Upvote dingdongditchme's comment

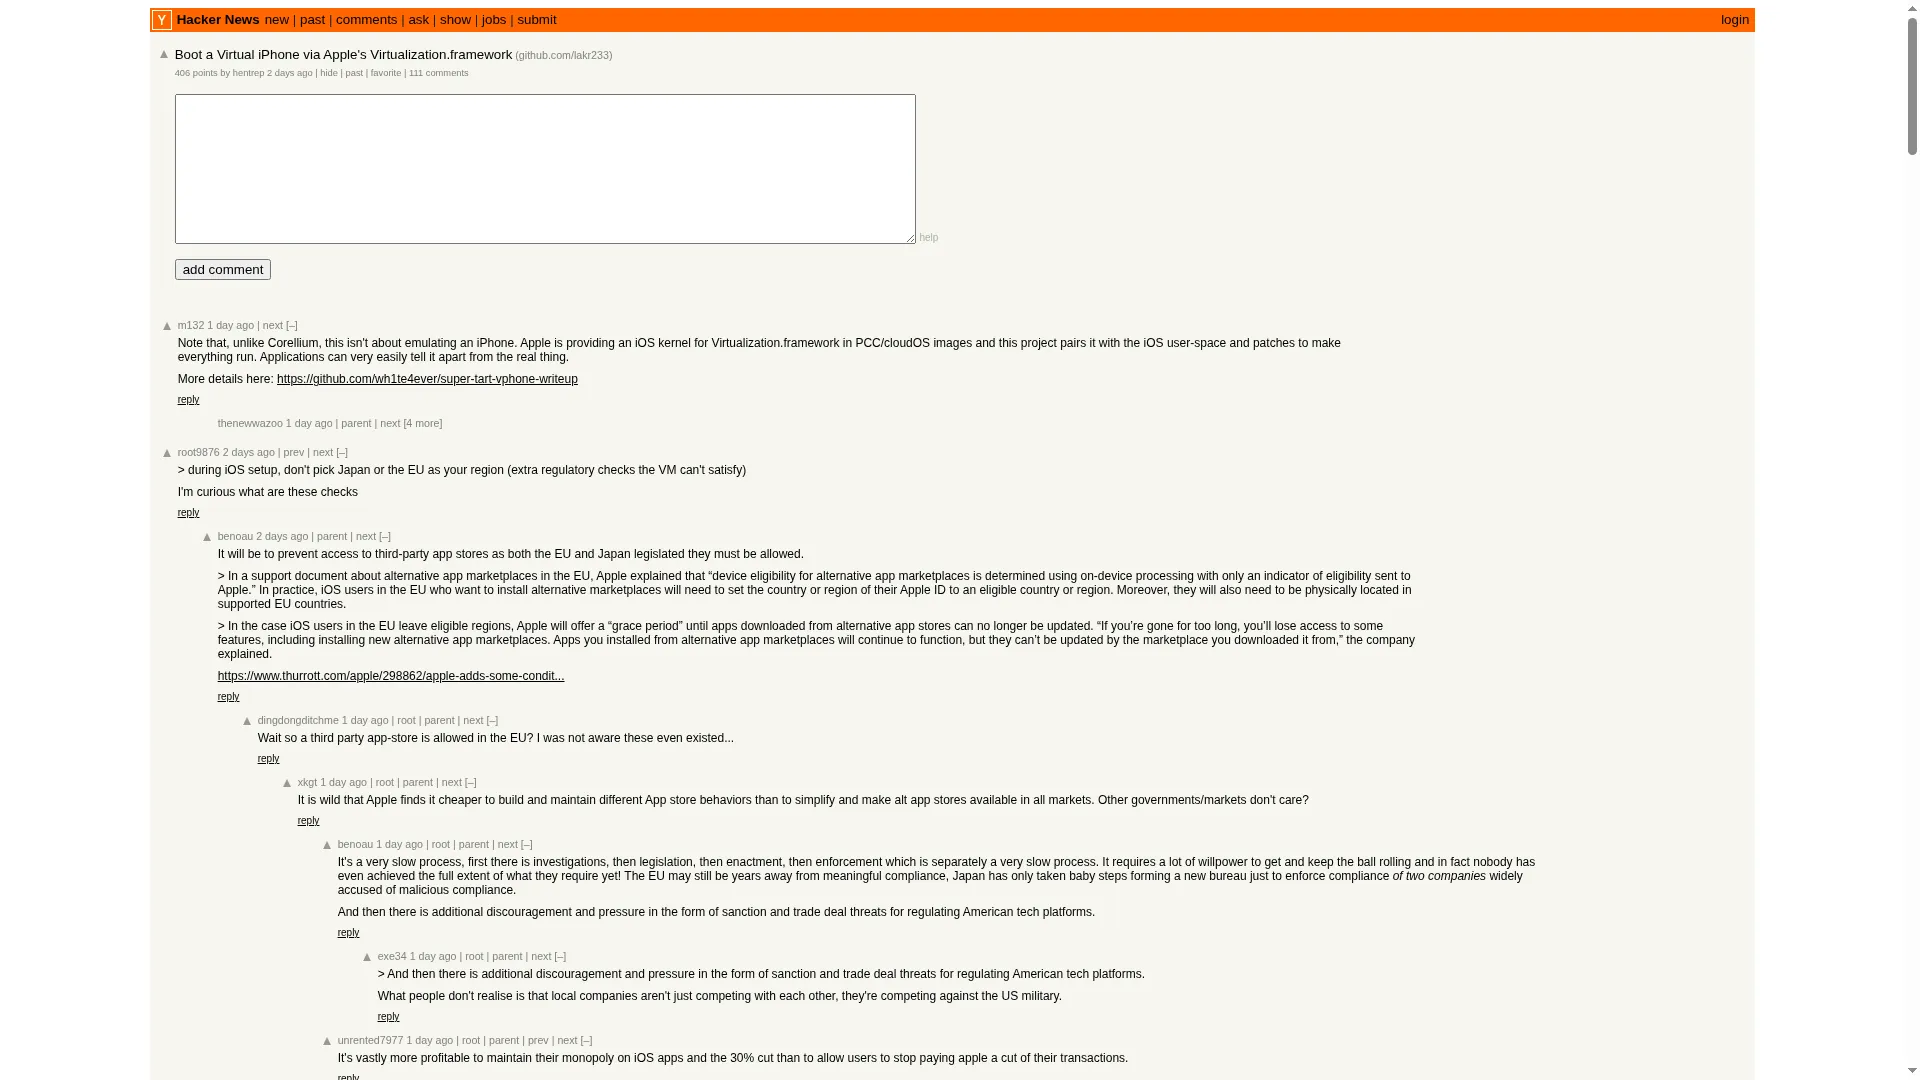pos(247,721)
